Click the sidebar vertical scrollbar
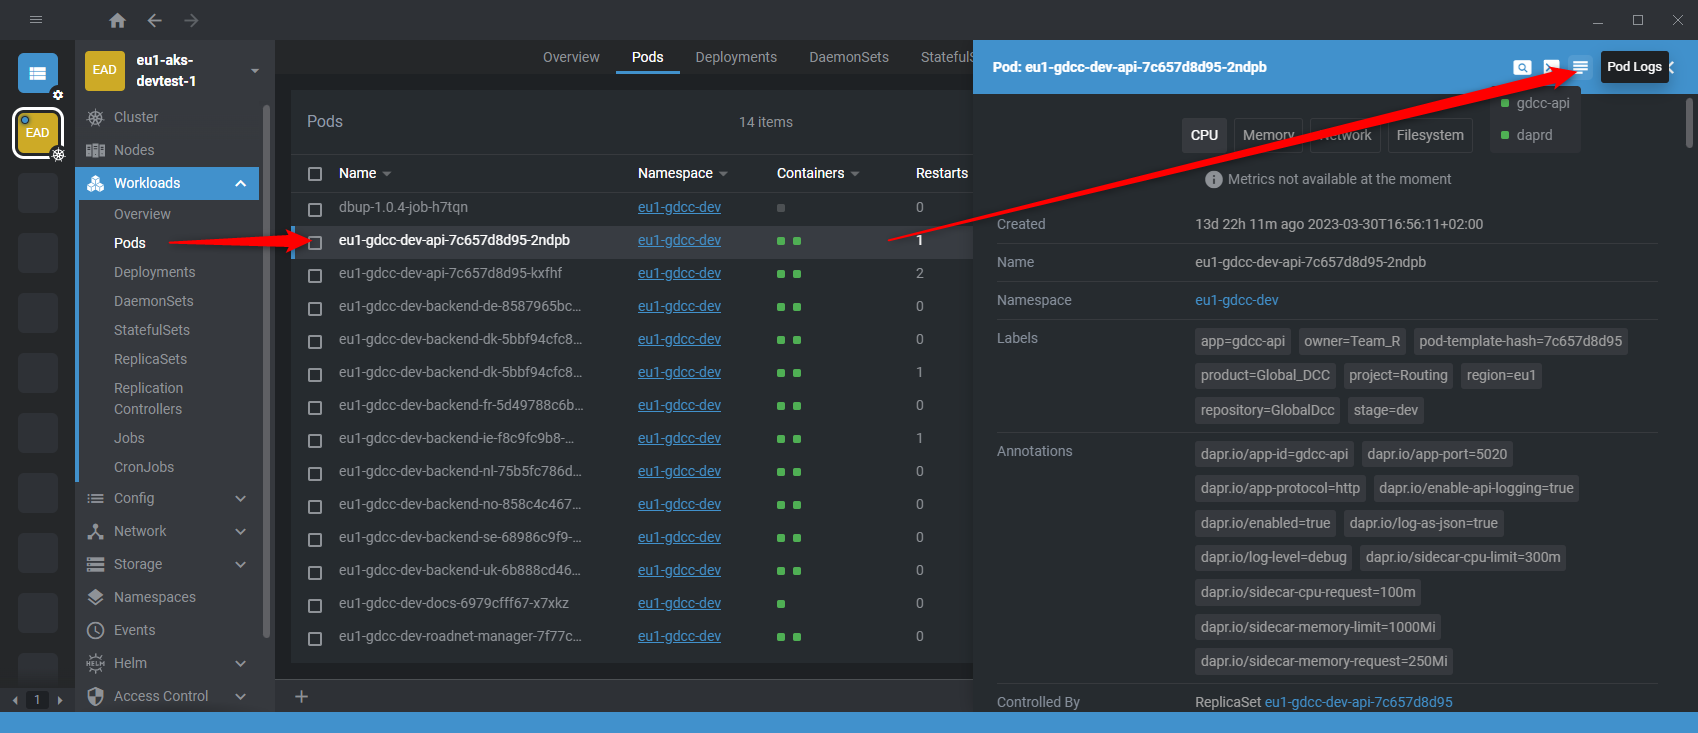 coord(266,370)
